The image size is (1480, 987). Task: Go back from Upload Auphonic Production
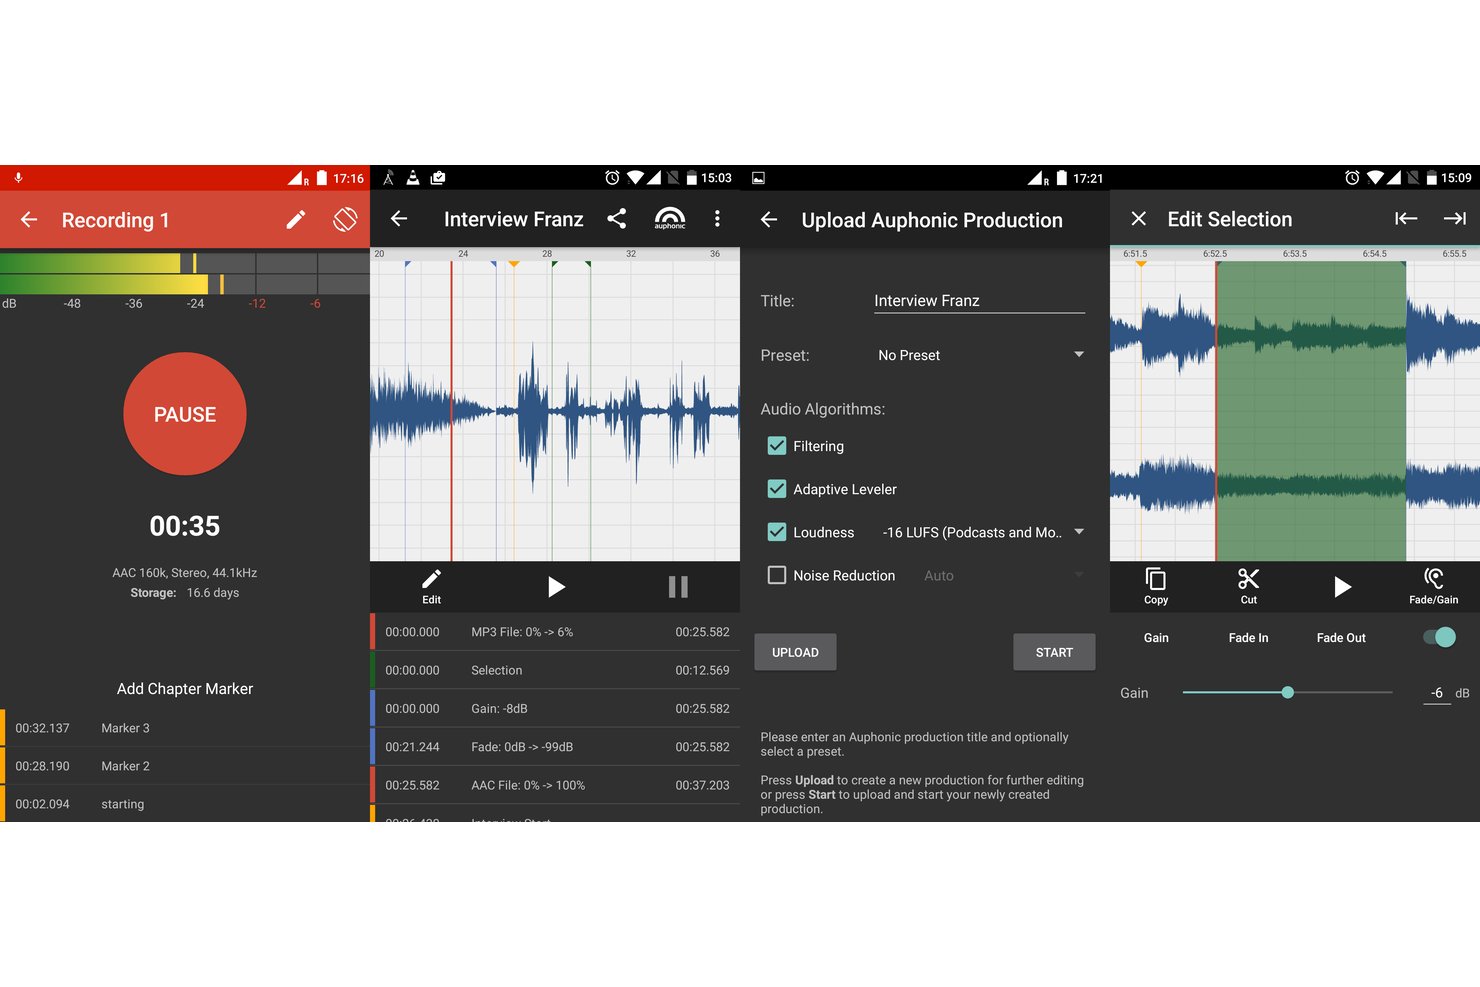pos(769,220)
